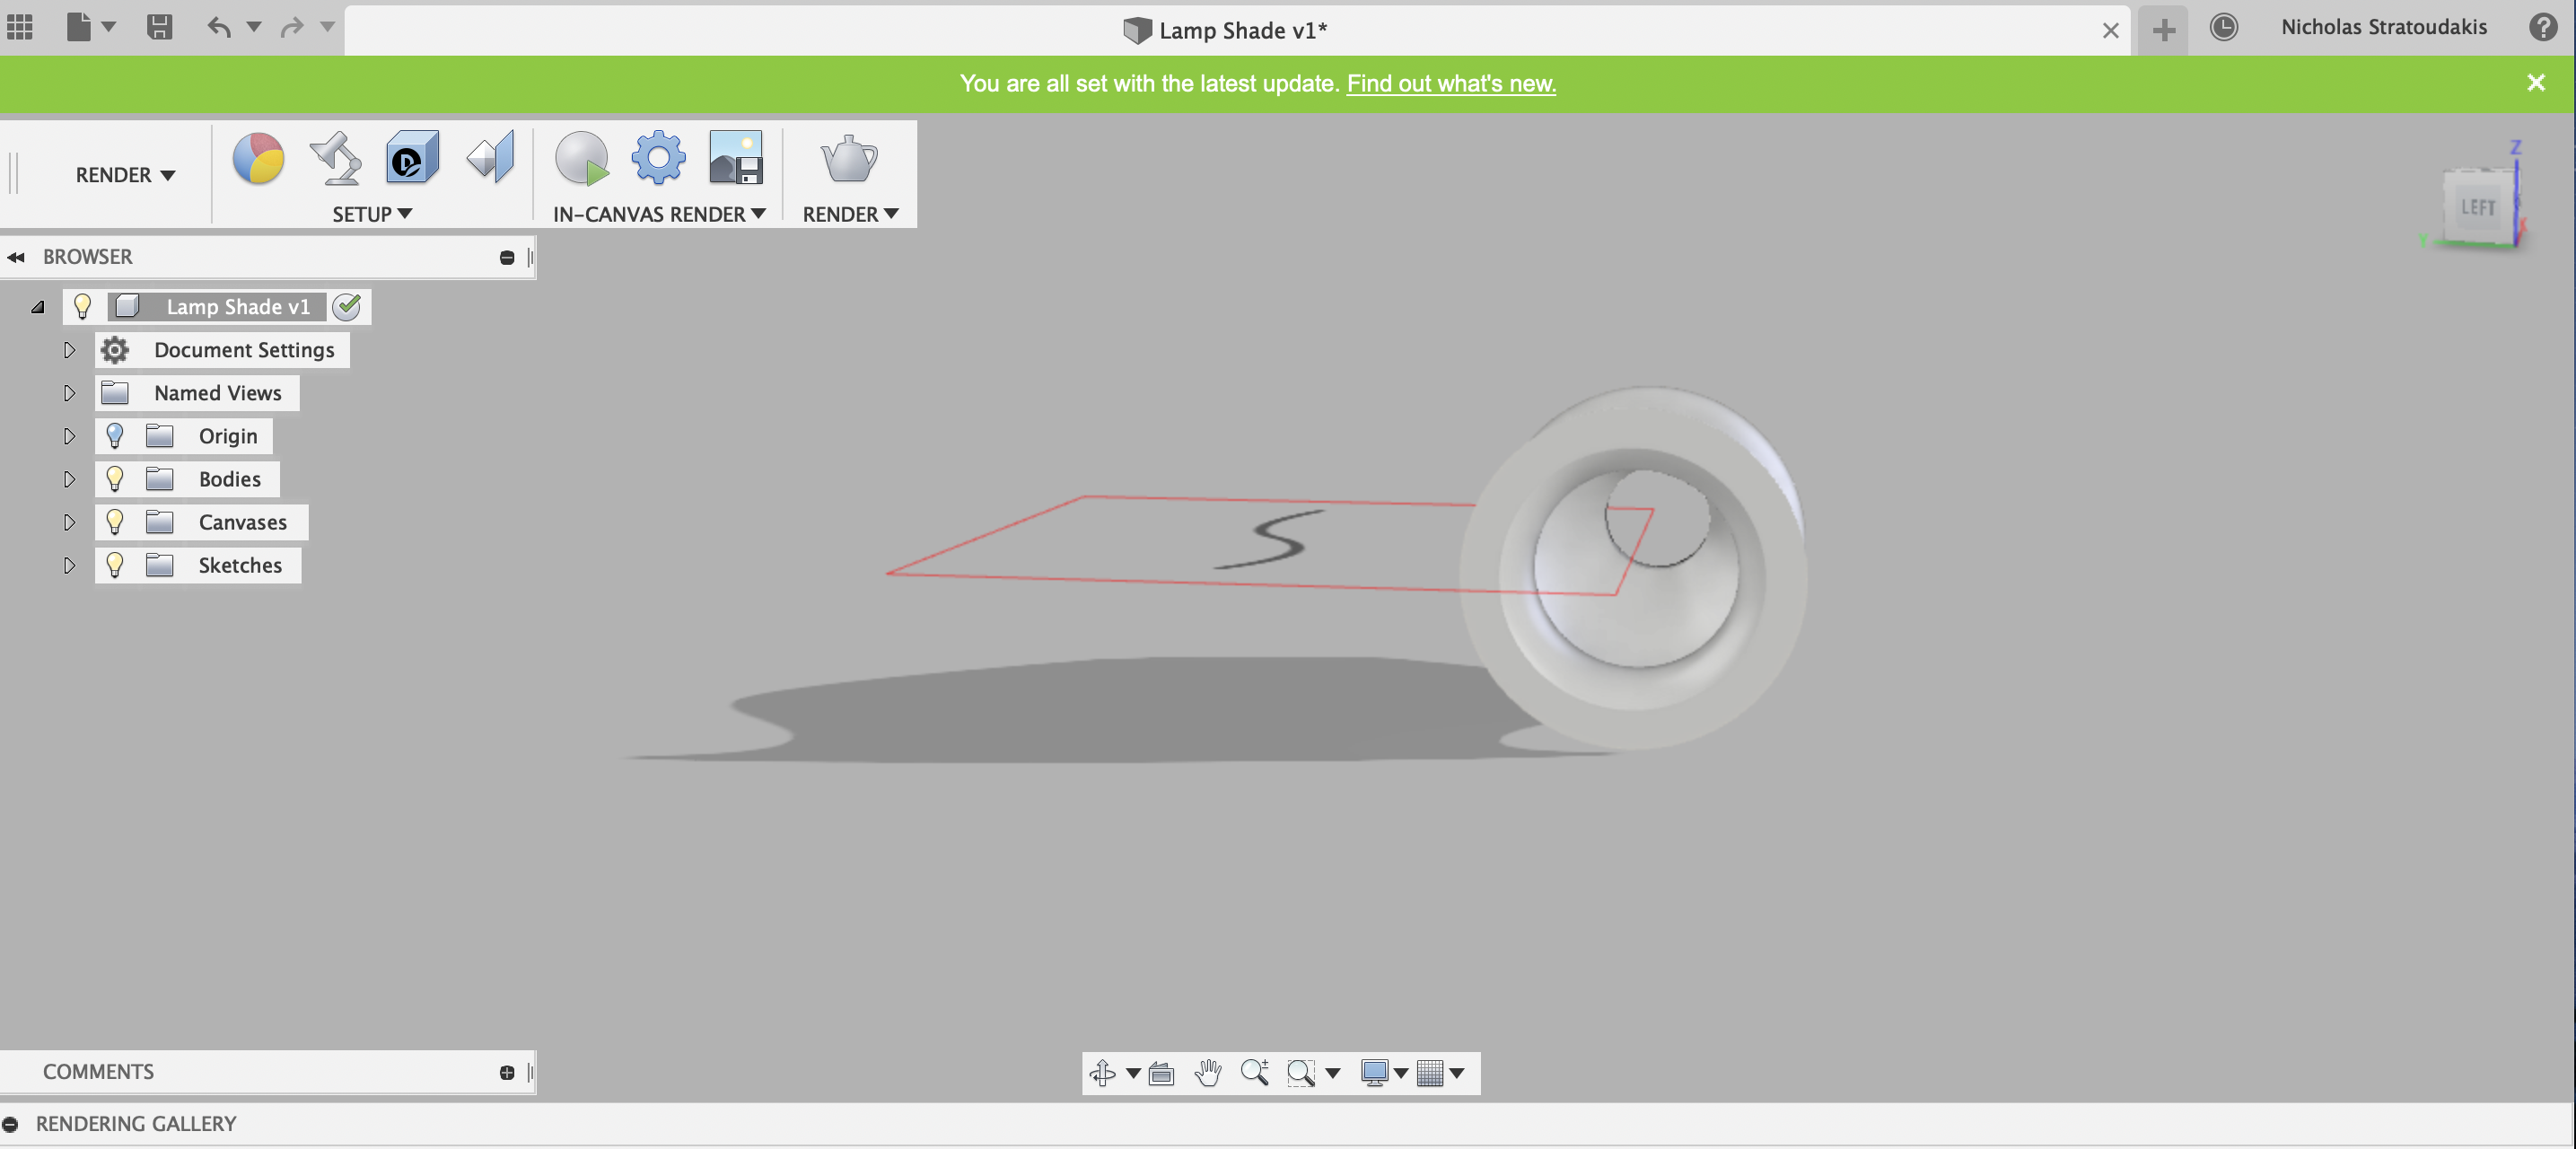Click the 'Find out what's new' link
The image size is (2576, 1149).
1450,83
